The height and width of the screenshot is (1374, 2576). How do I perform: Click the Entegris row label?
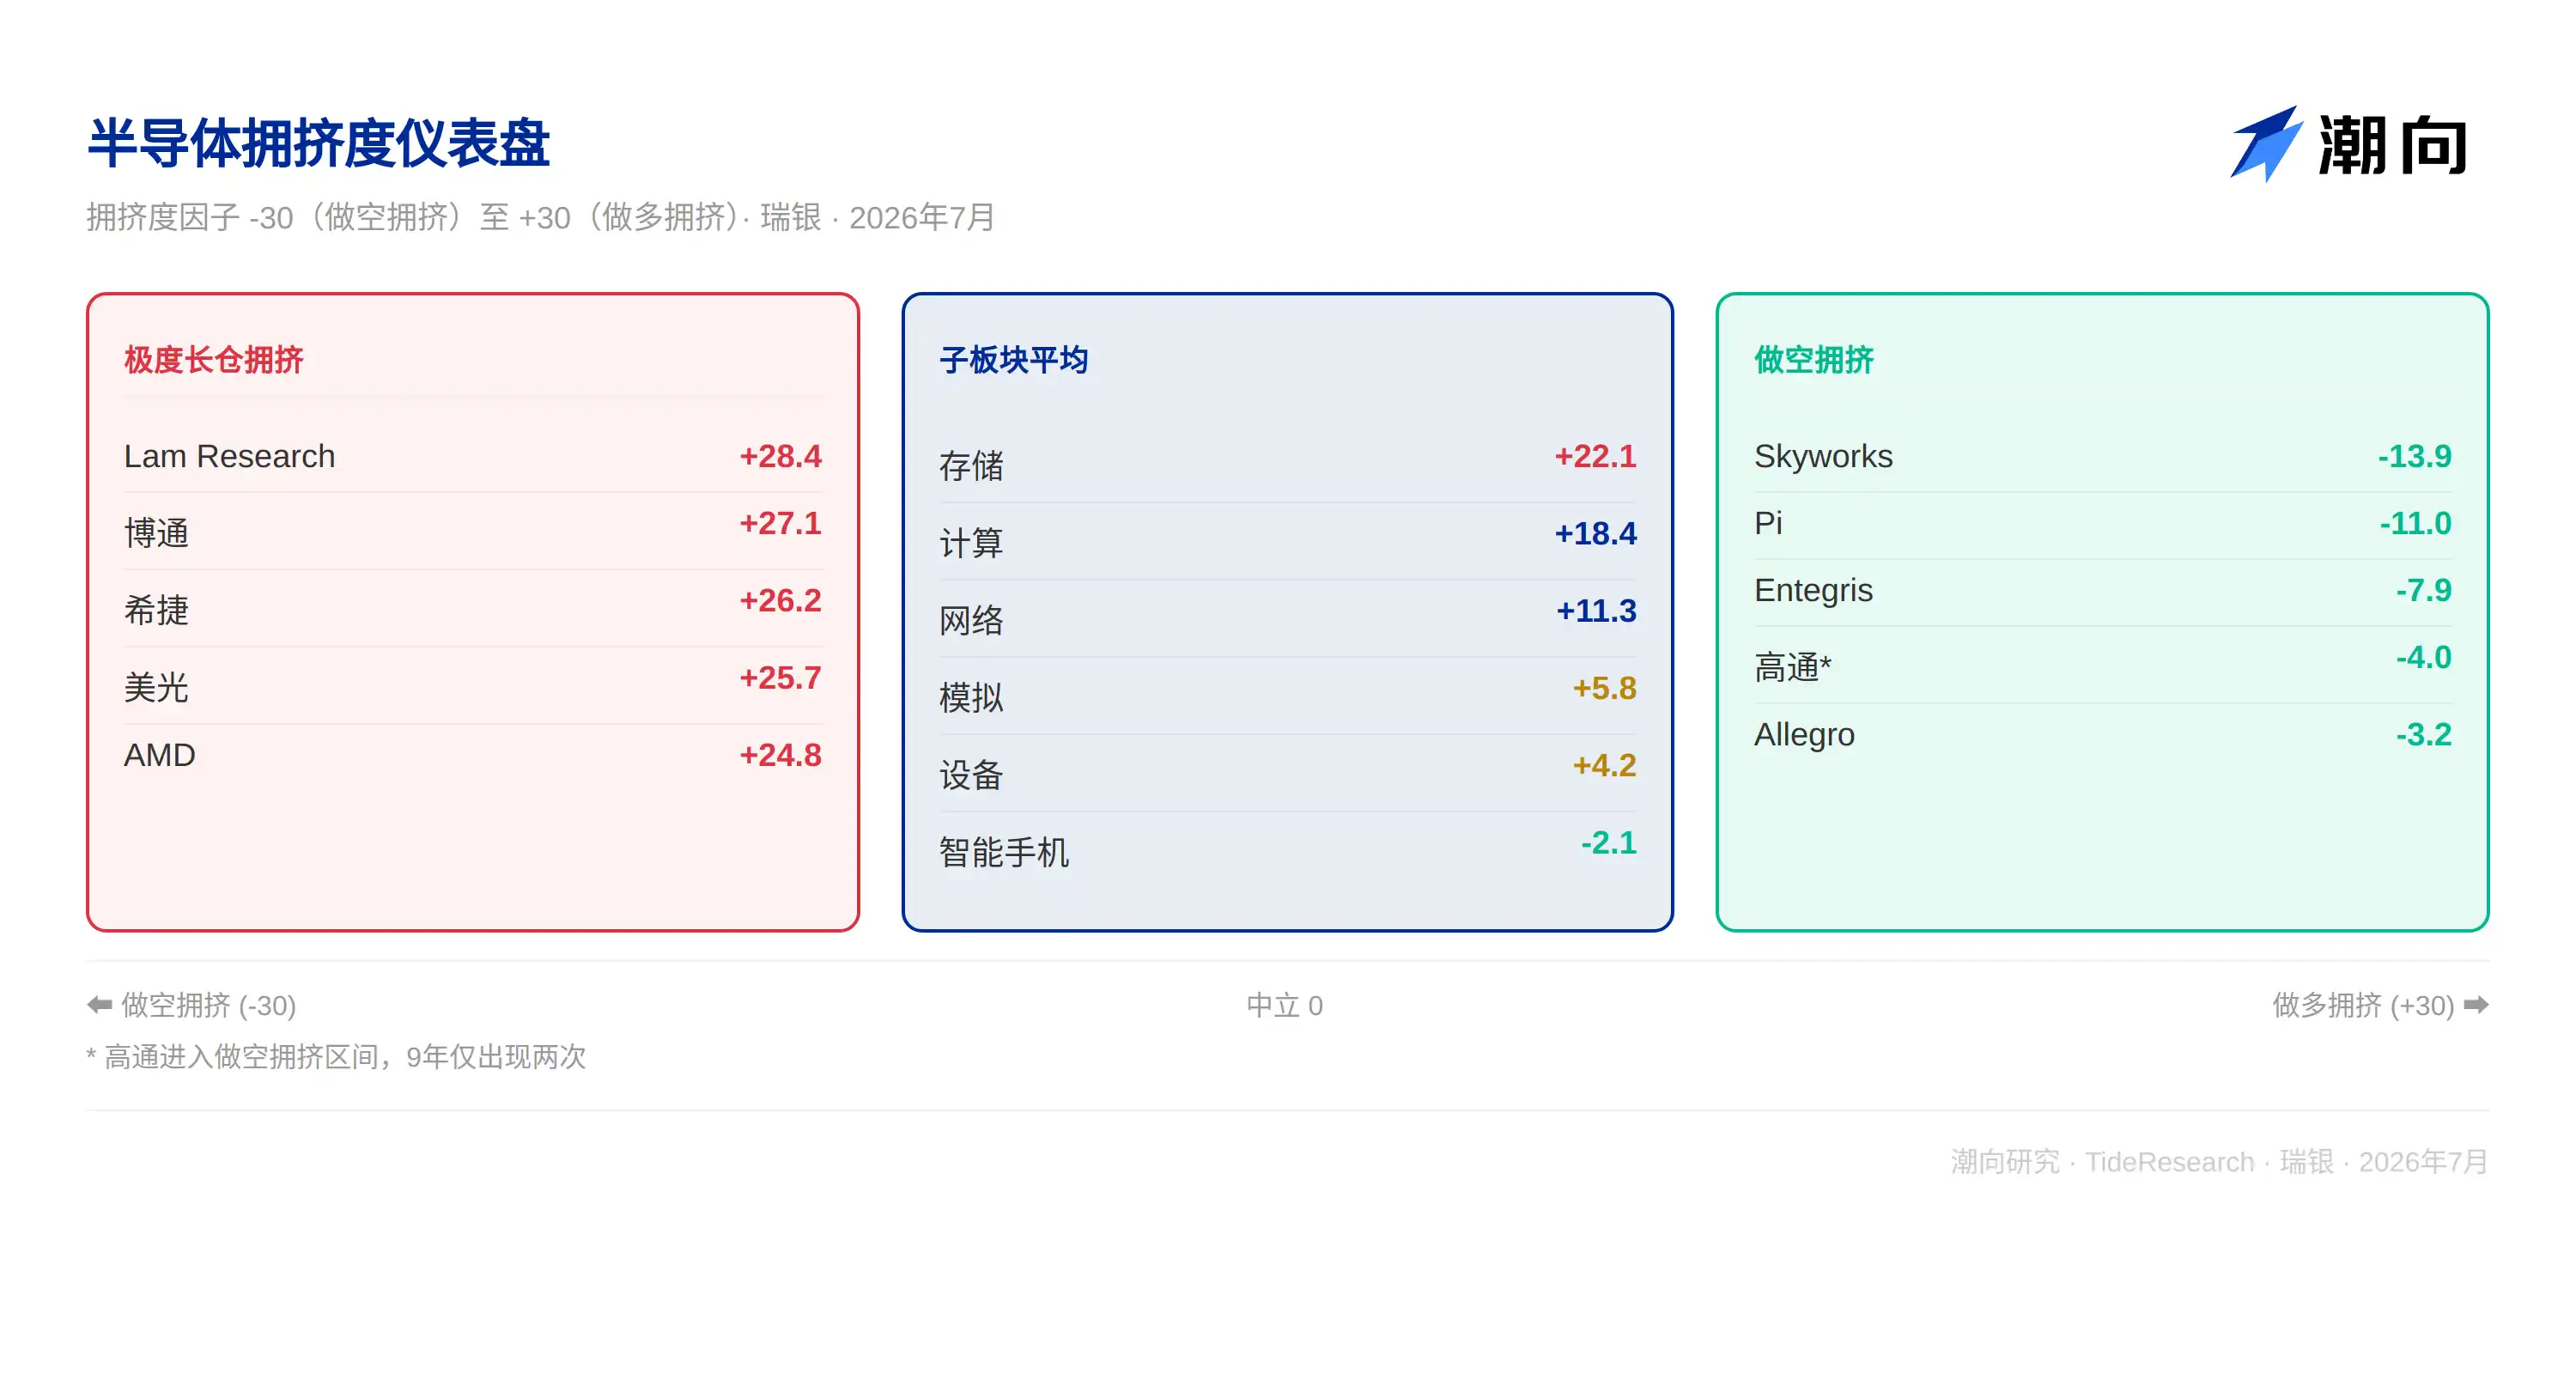pyautogui.click(x=1813, y=590)
